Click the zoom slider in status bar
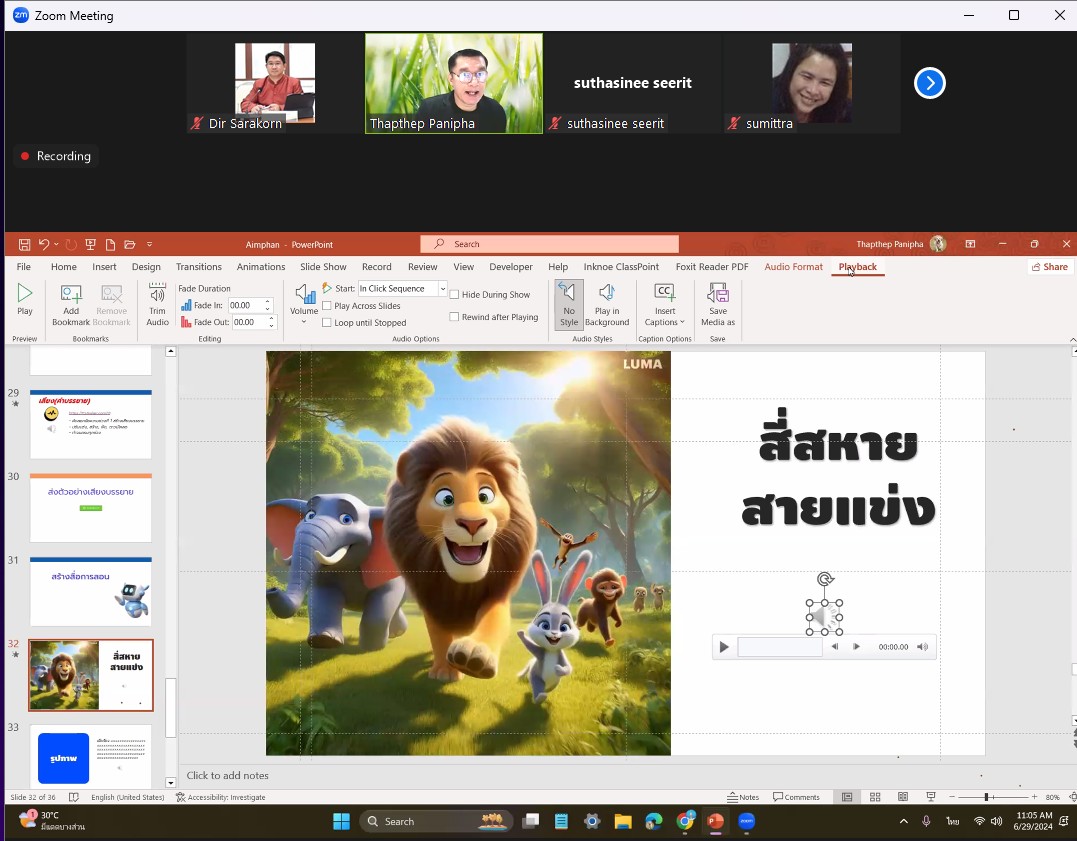 point(993,797)
